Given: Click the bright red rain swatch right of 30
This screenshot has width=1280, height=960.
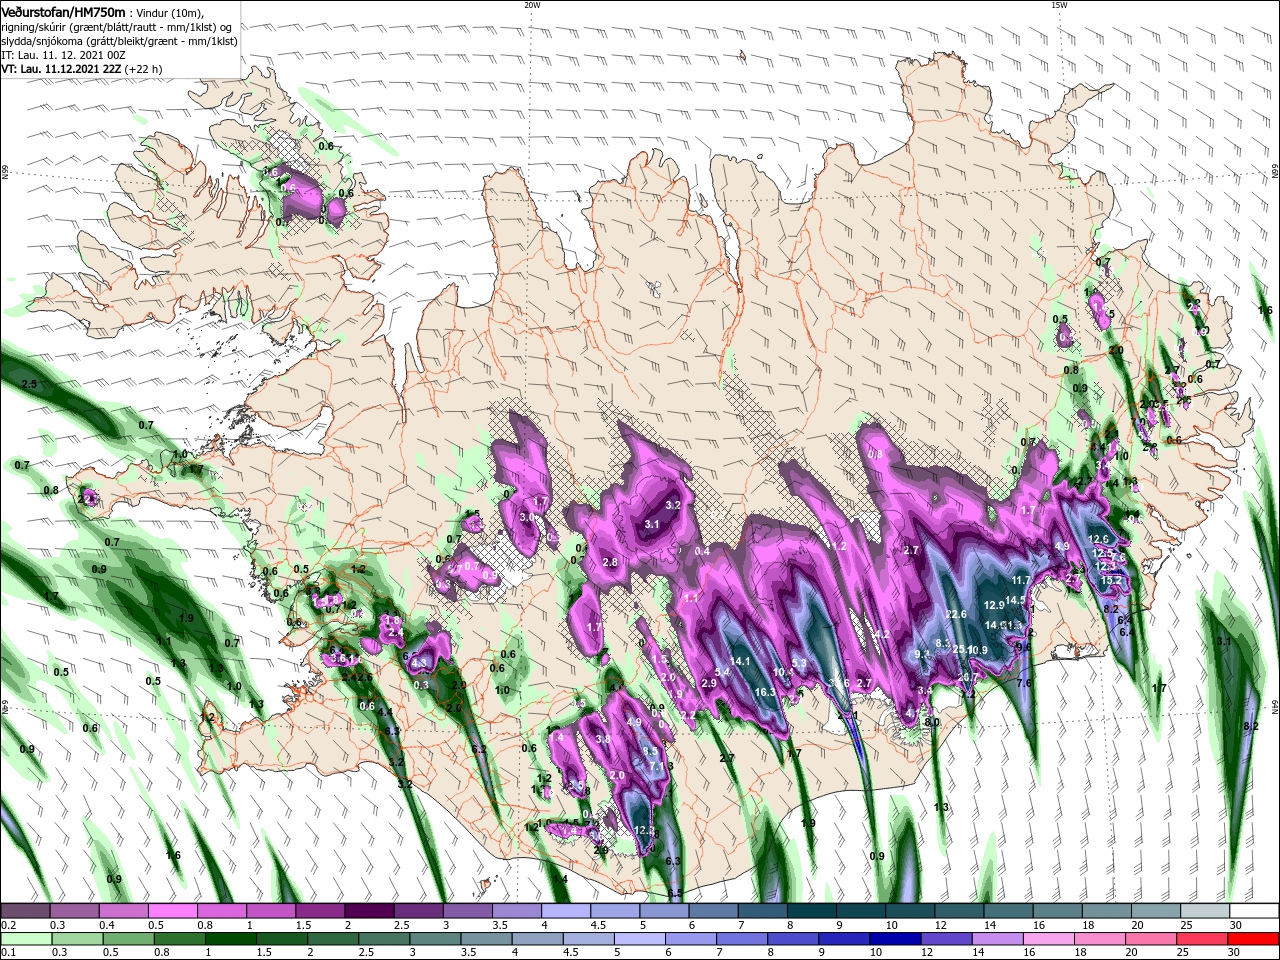Looking at the screenshot, I should [x=1253, y=939].
